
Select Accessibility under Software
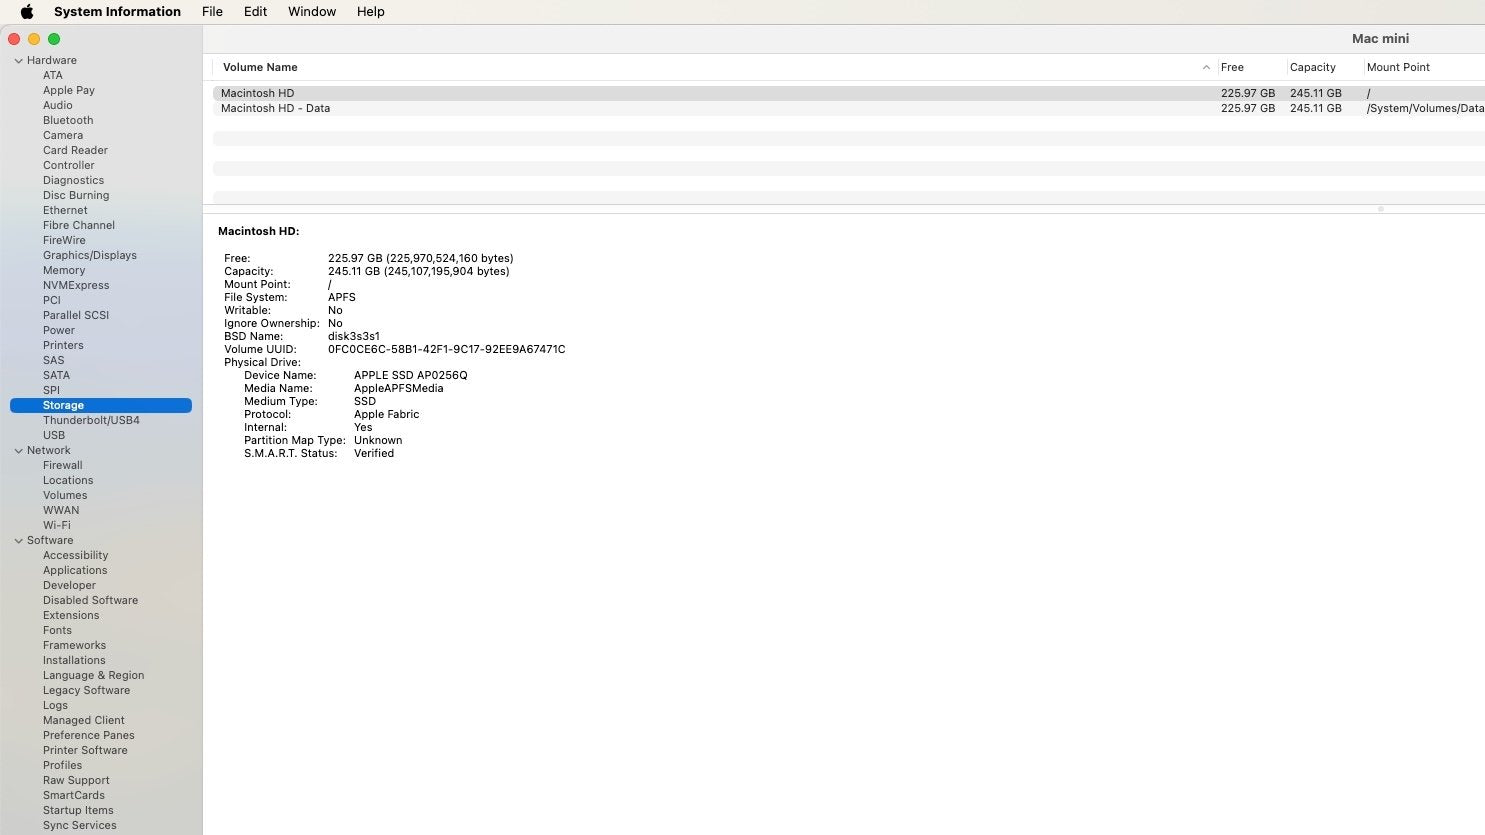(x=75, y=555)
